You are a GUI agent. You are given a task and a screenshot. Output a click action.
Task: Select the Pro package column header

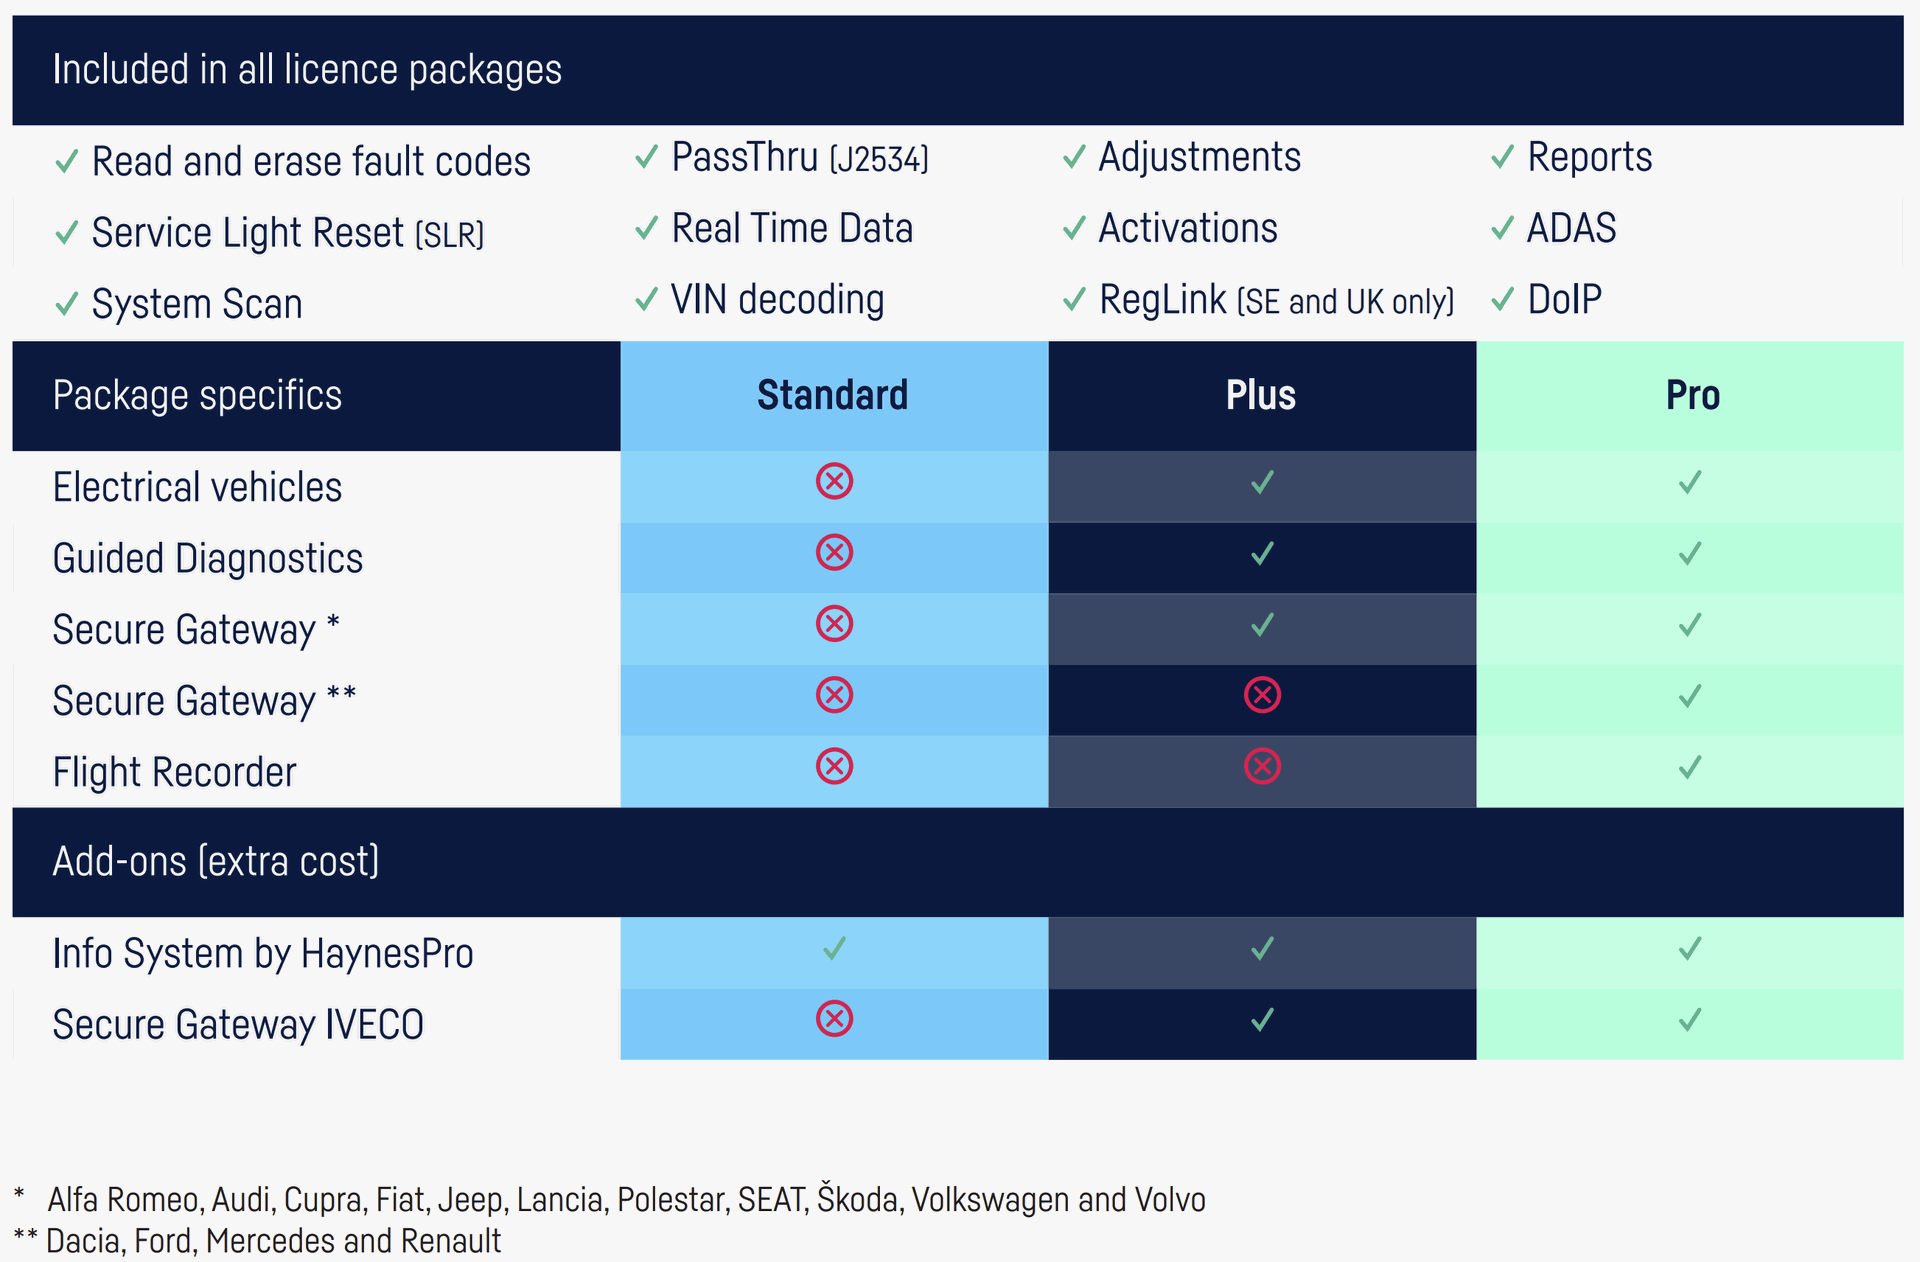click(x=1690, y=396)
